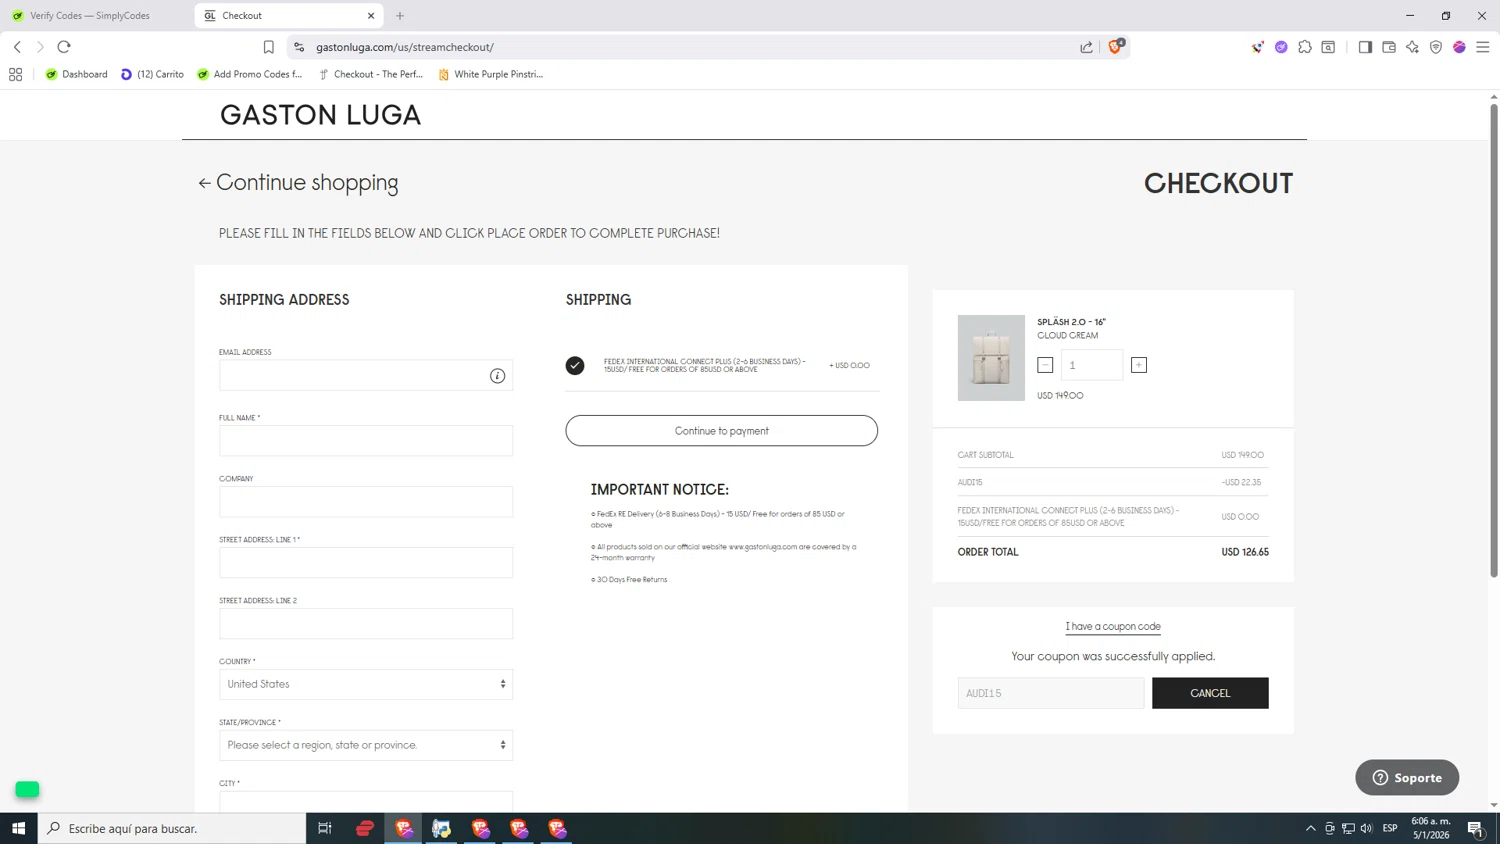Open Checkout - The Perf... bookmark
The width and height of the screenshot is (1500, 844).
[371, 74]
